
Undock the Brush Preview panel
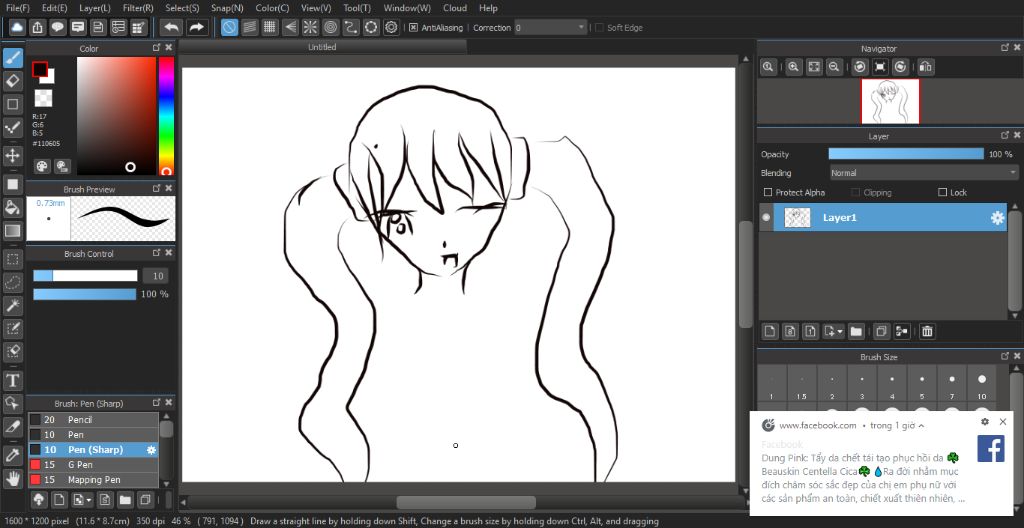click(x=156, y=188)
